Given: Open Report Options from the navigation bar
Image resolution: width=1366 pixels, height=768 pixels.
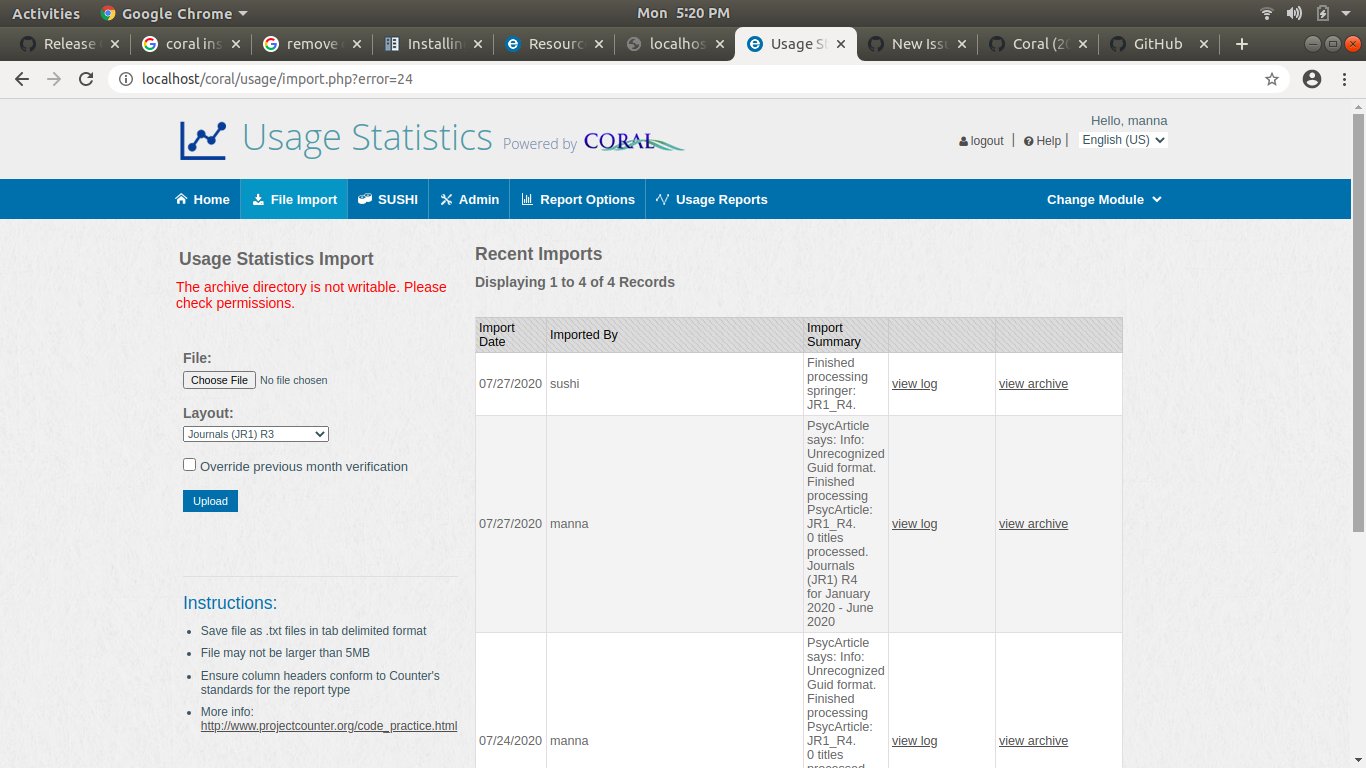Looking at the screenshot, I should [x=577, y=199].
